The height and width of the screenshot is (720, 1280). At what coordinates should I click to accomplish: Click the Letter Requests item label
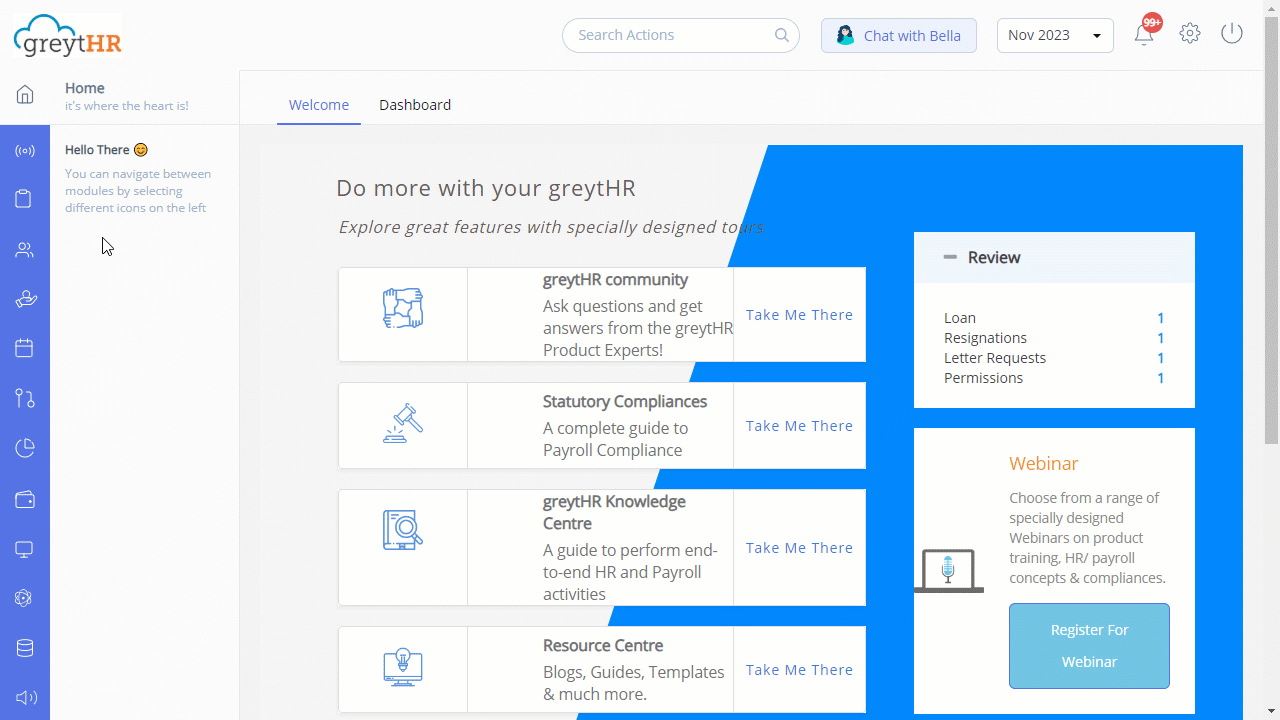[x=995, y=358]
